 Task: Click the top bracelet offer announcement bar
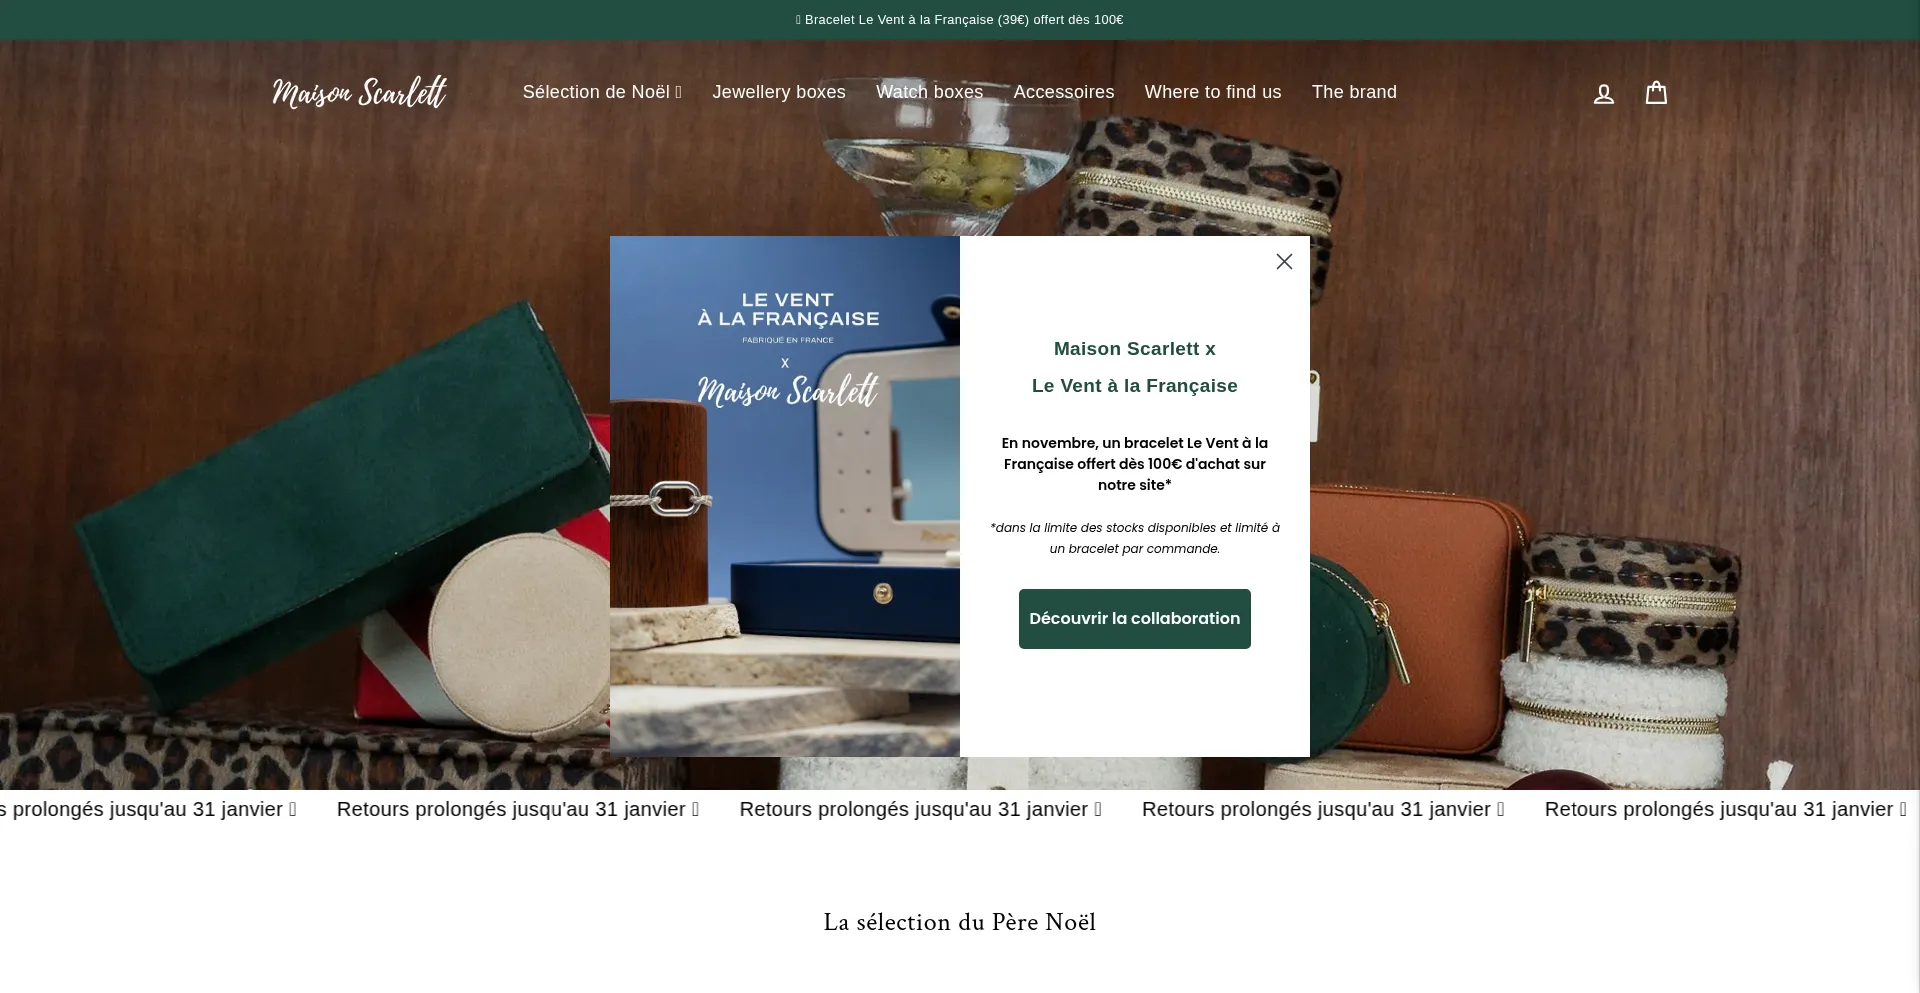[960, 20]
